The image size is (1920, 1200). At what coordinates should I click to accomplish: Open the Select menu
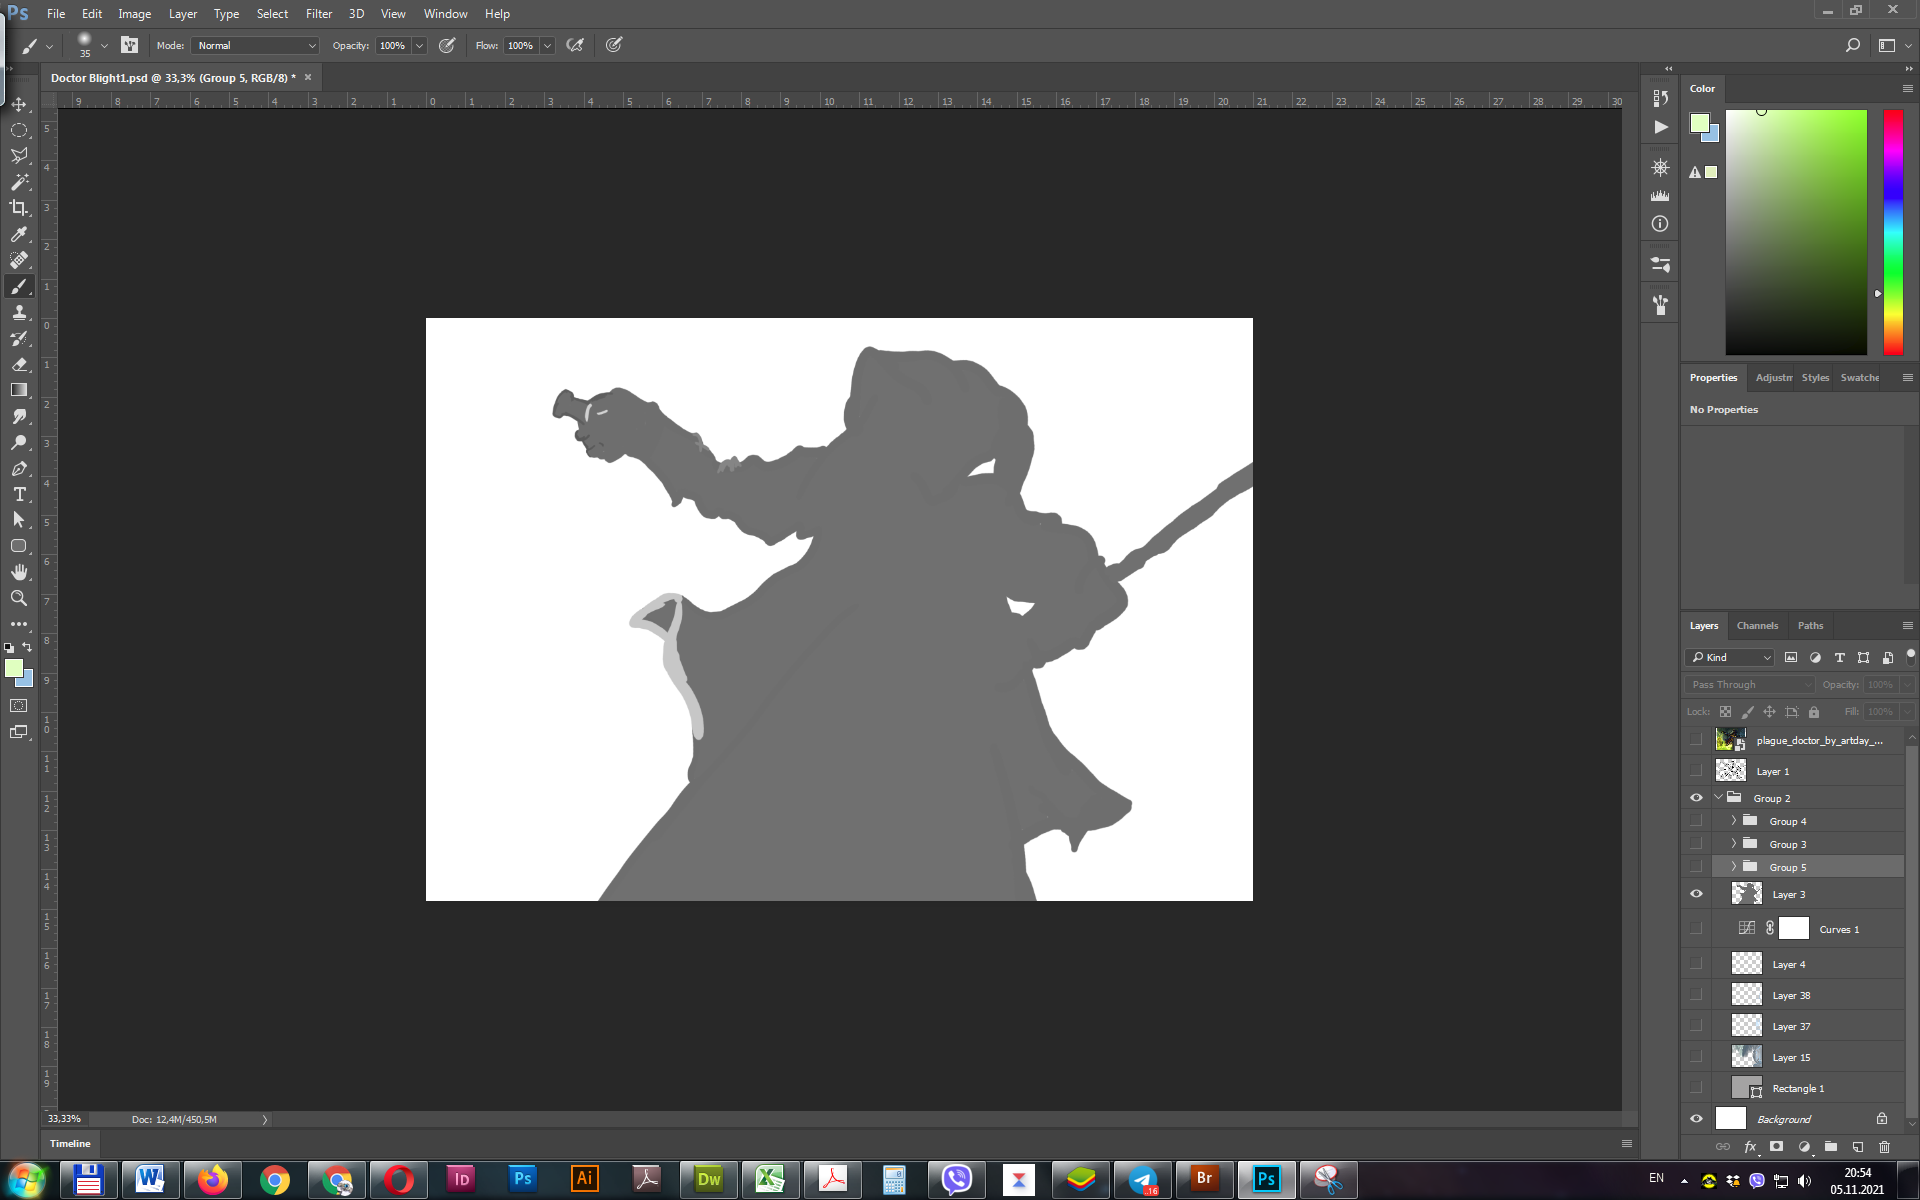click(272, 14)
